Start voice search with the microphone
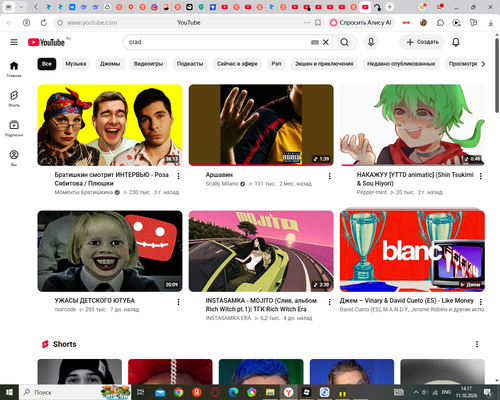The image size is (500, 400). (x=371, y=42)
